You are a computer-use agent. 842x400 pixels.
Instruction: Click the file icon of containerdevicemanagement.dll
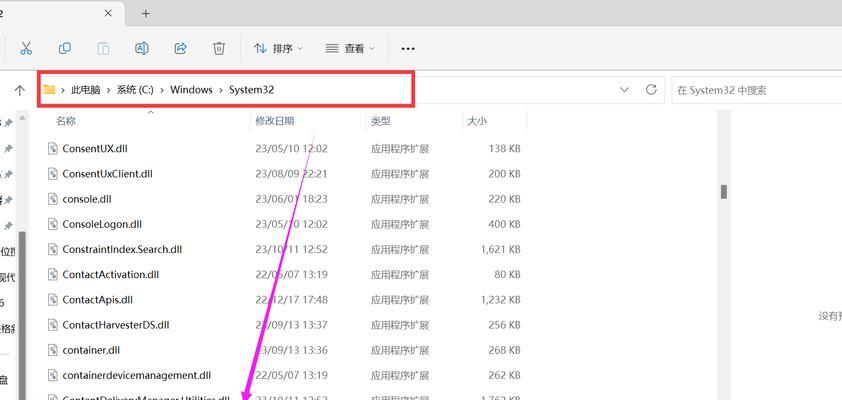tap(52, 375)
